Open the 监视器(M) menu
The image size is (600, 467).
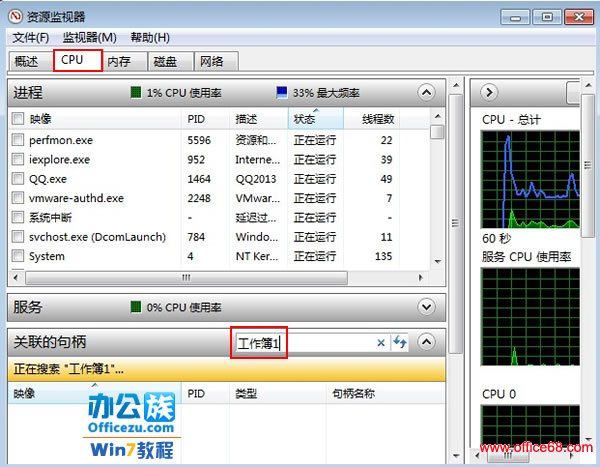coord(90,38)
